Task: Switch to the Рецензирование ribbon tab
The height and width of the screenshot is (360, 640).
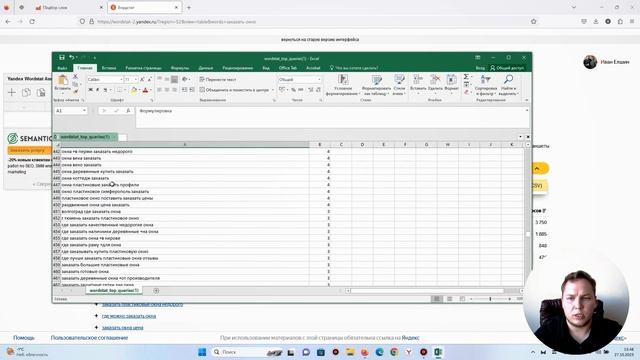Action: tap(238, 68)
